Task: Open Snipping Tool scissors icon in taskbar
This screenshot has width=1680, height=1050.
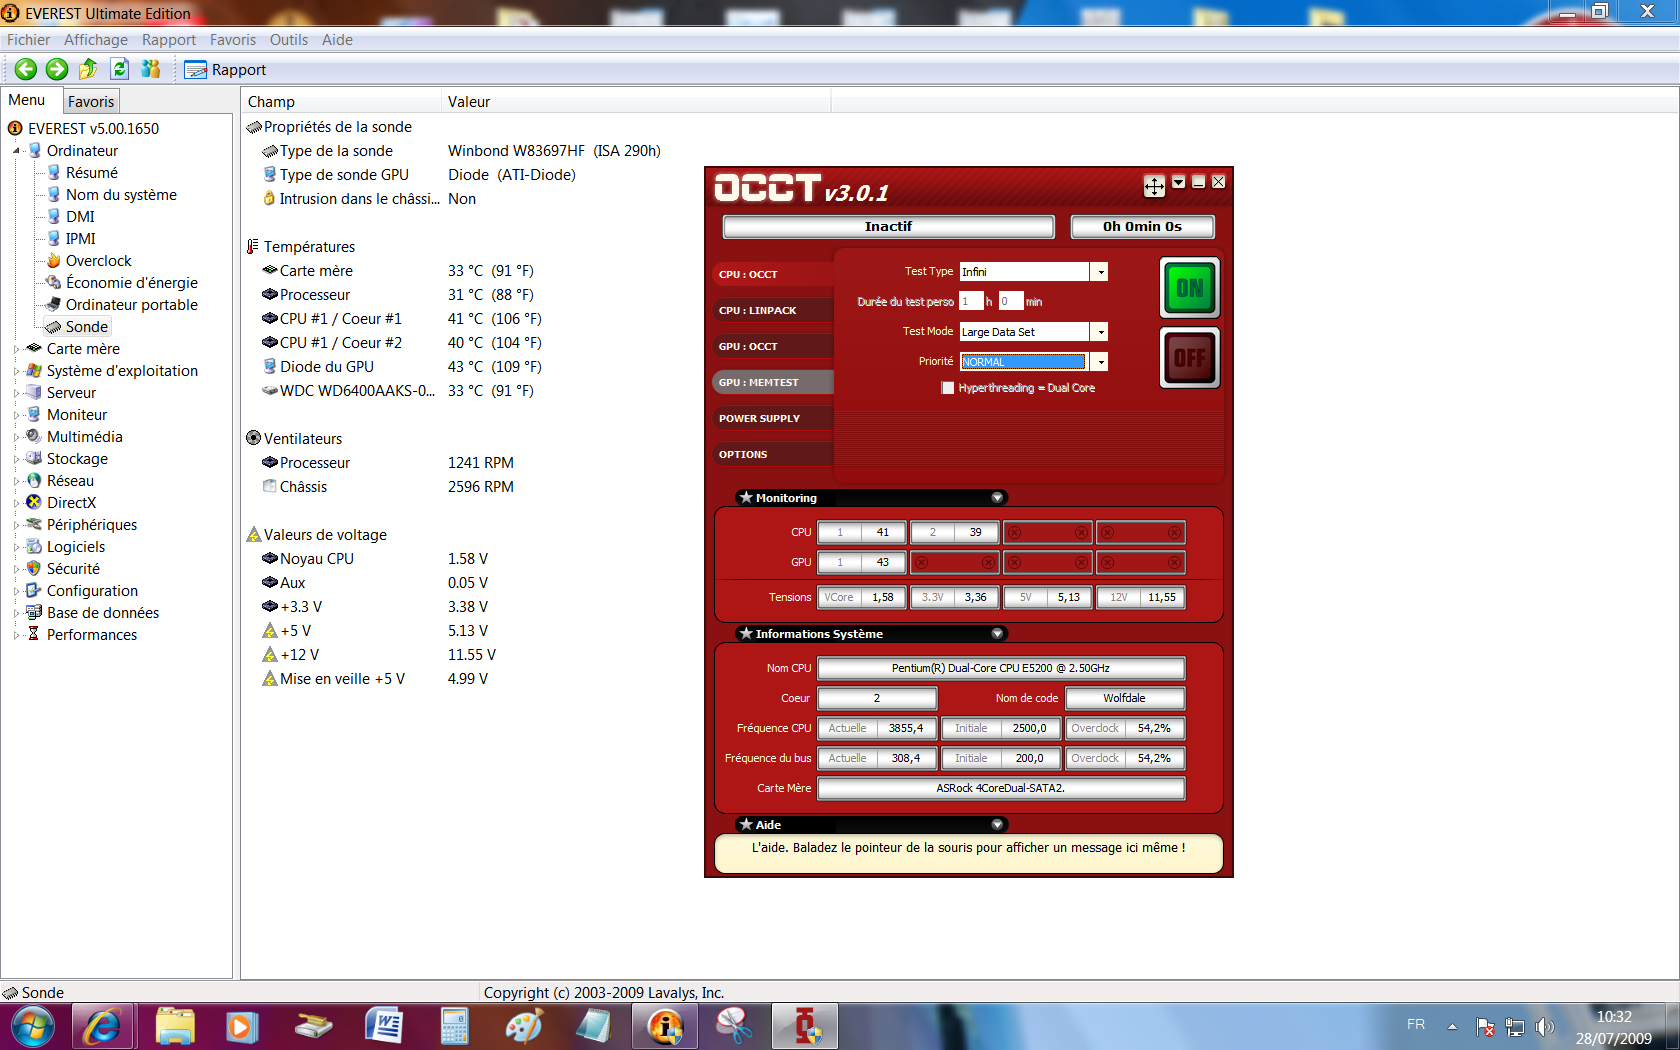Action: pos(734,1027)
